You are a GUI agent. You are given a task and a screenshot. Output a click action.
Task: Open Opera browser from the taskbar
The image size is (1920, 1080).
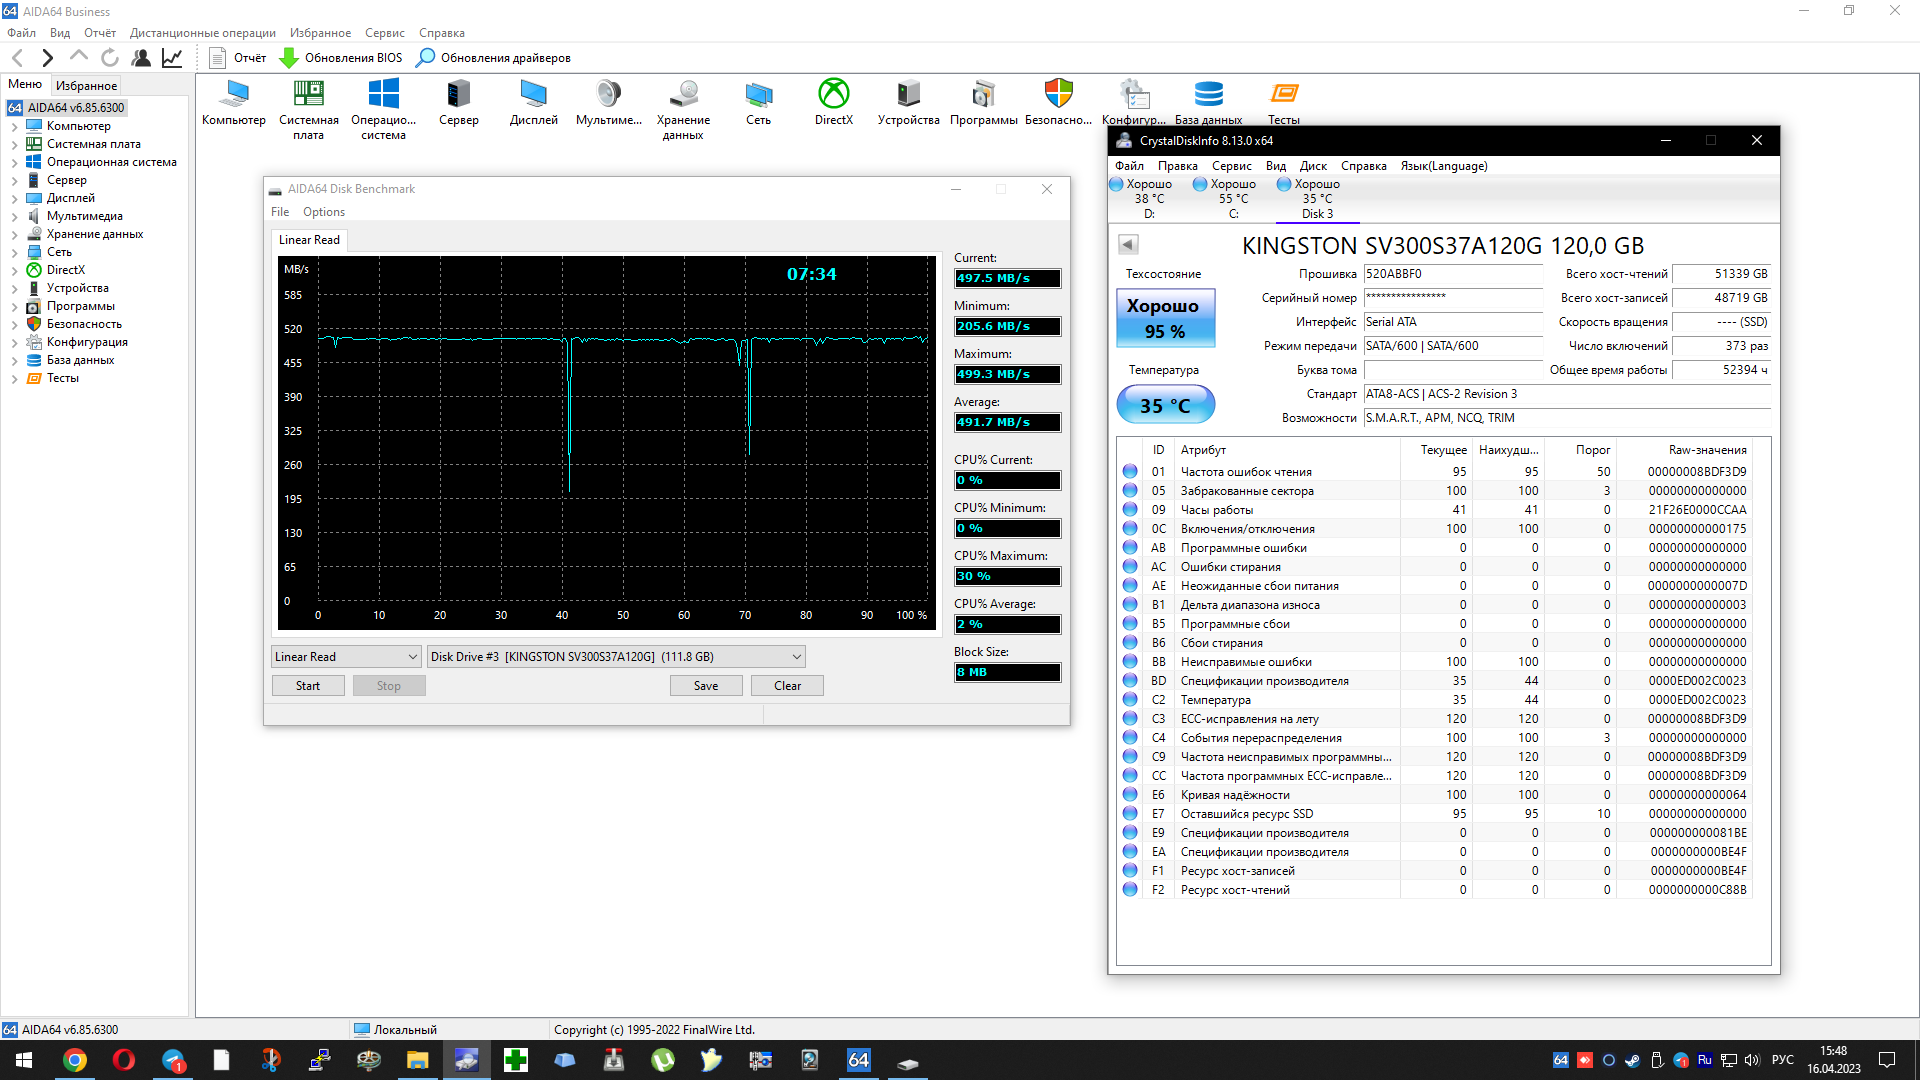point(123,1060)
